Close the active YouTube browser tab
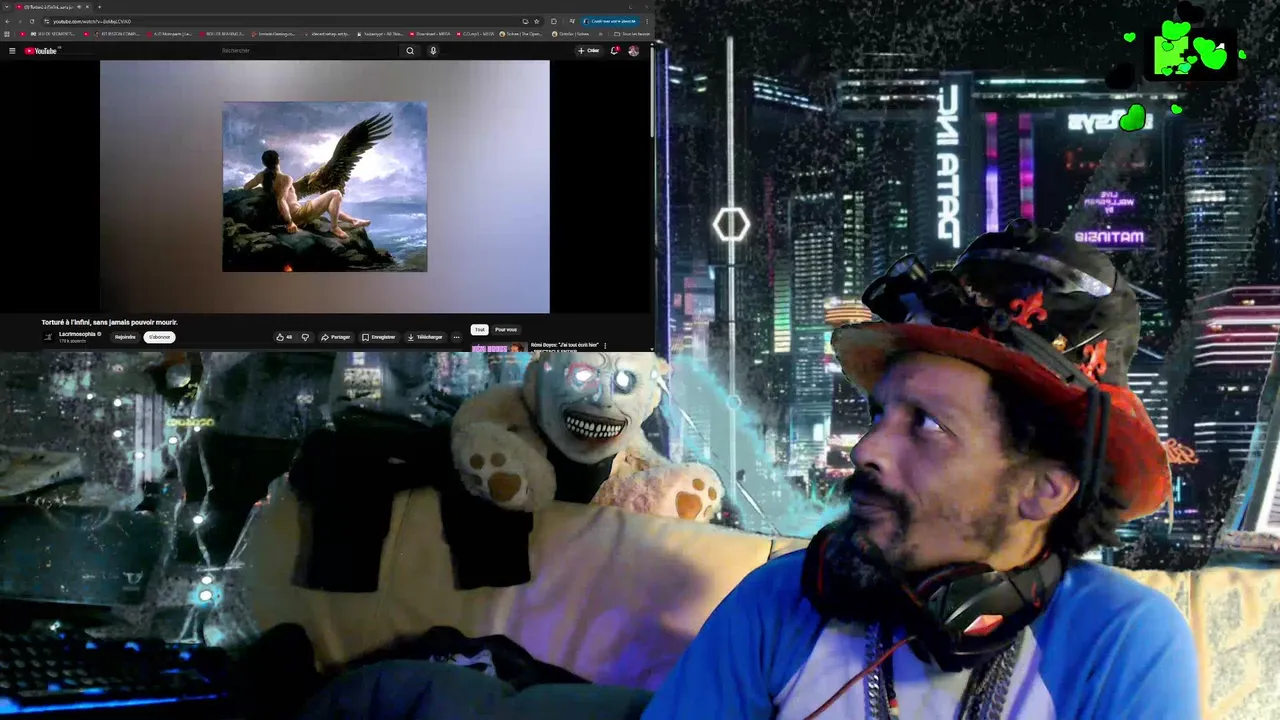 pyautogui.click(x=87, y=7)
